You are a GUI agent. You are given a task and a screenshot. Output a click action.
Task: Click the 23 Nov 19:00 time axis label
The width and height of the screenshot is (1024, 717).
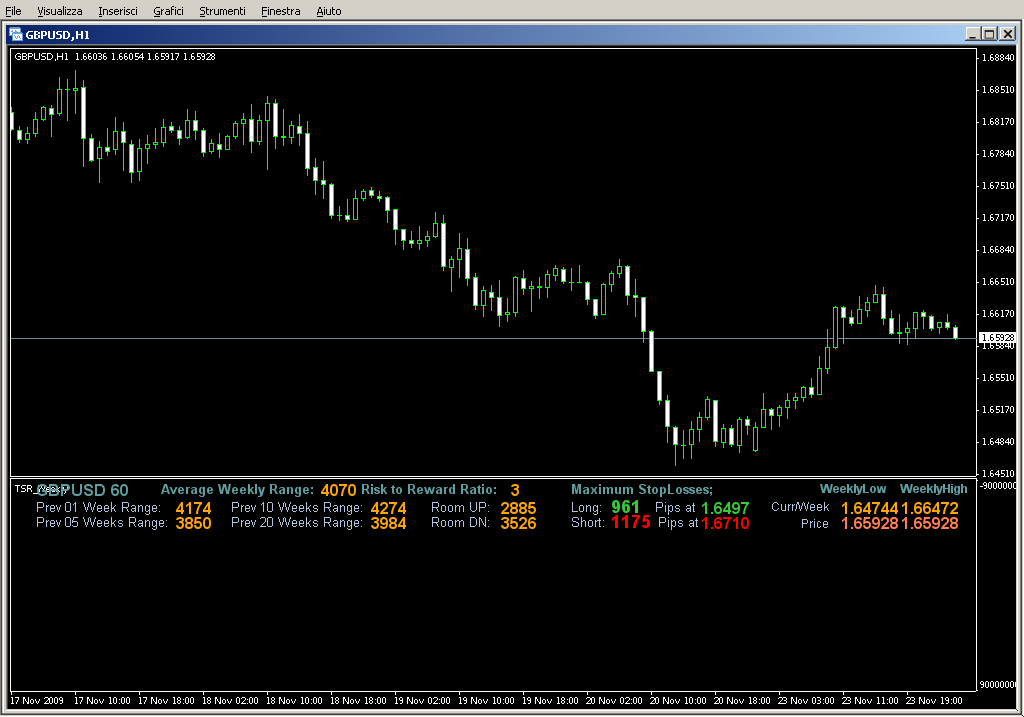934,701
